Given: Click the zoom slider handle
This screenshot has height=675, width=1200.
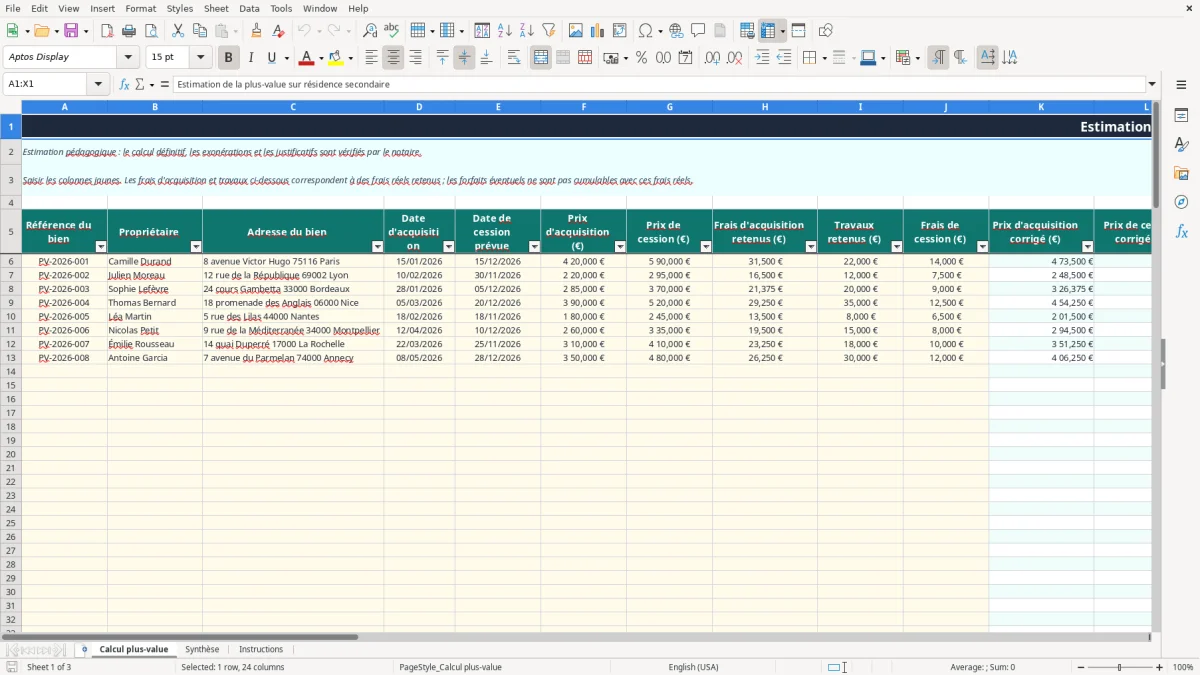Looking at the screenshot, I should pos(1120,667).
